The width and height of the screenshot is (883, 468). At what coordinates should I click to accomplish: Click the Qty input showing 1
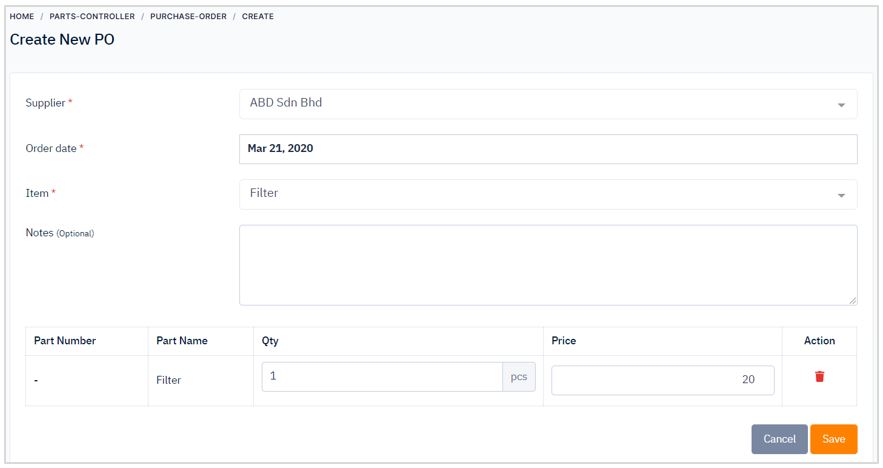pyautogui.click(x=382, y=376)
